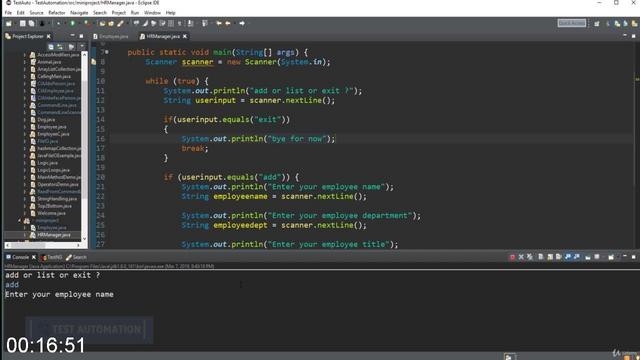Toggle the console Scroll Lock icon
This screenshot has height=360, width=640.
point(550,257)
